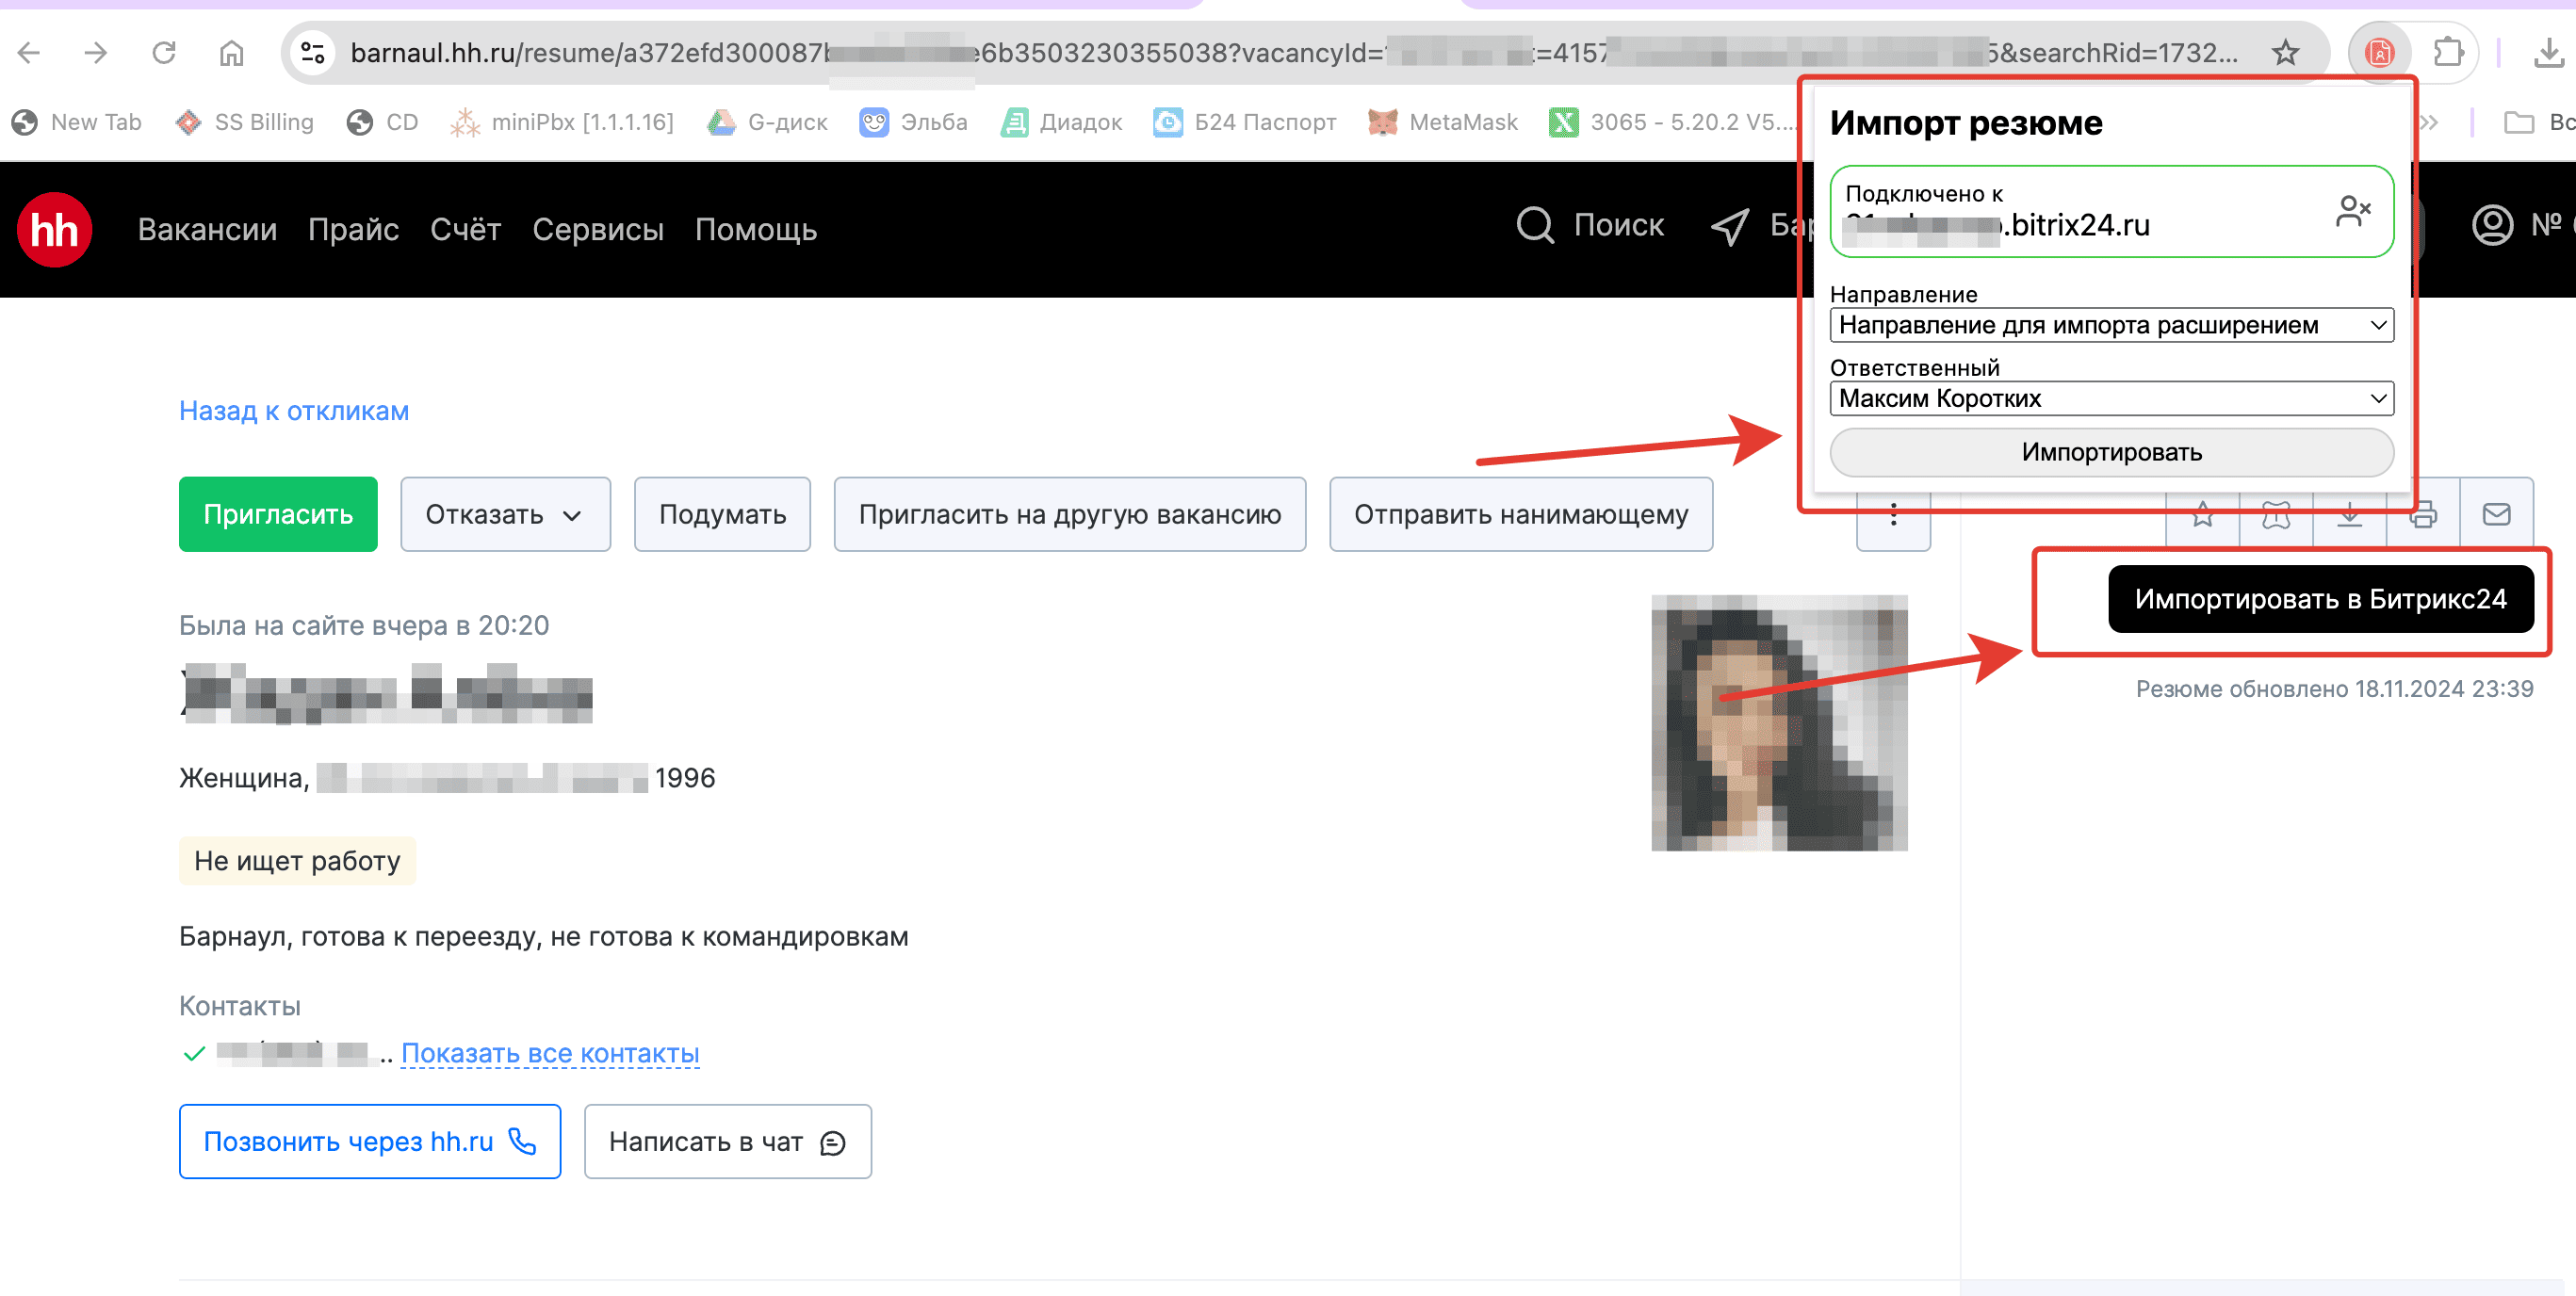This screenshot has height=1296, width=2576.
Task: Click the Импортировать button in popup
Action: click(2111, 452)
